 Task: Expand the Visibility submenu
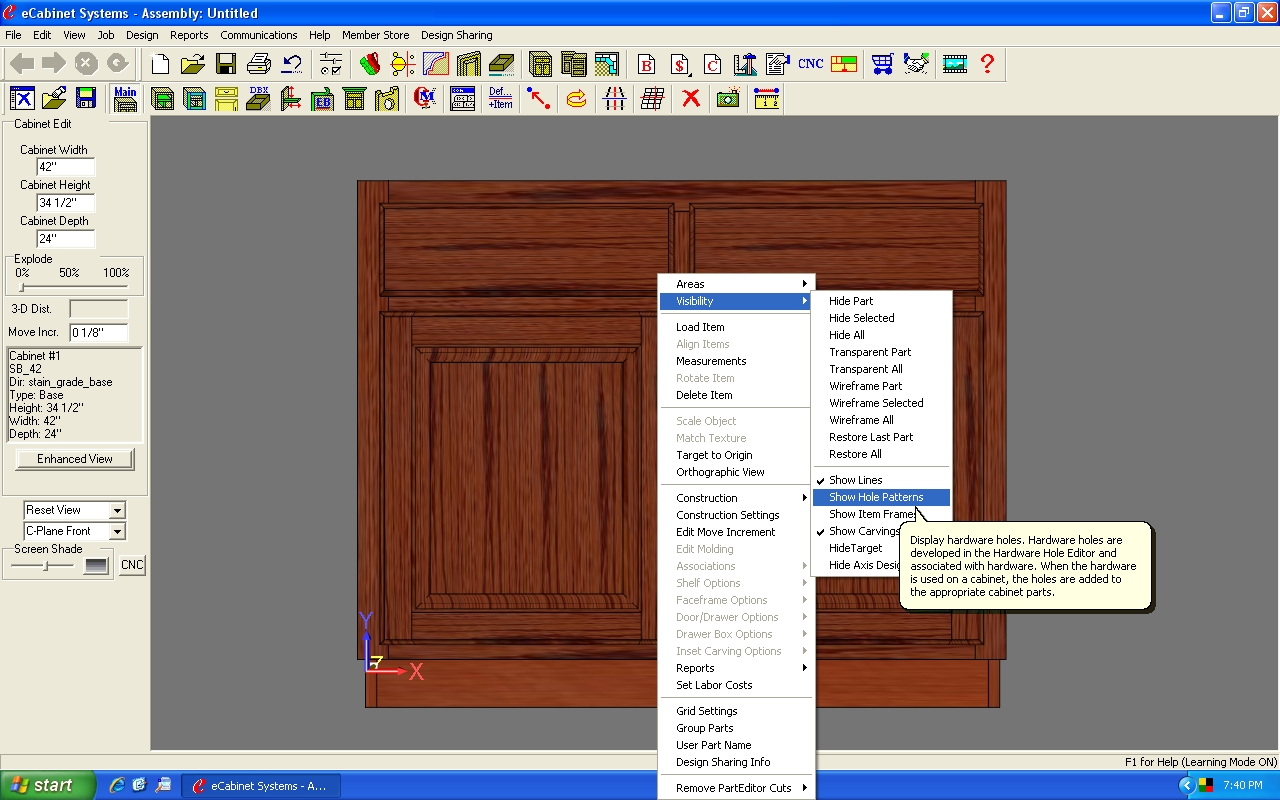pyautogui.click(x=737, y=301)
